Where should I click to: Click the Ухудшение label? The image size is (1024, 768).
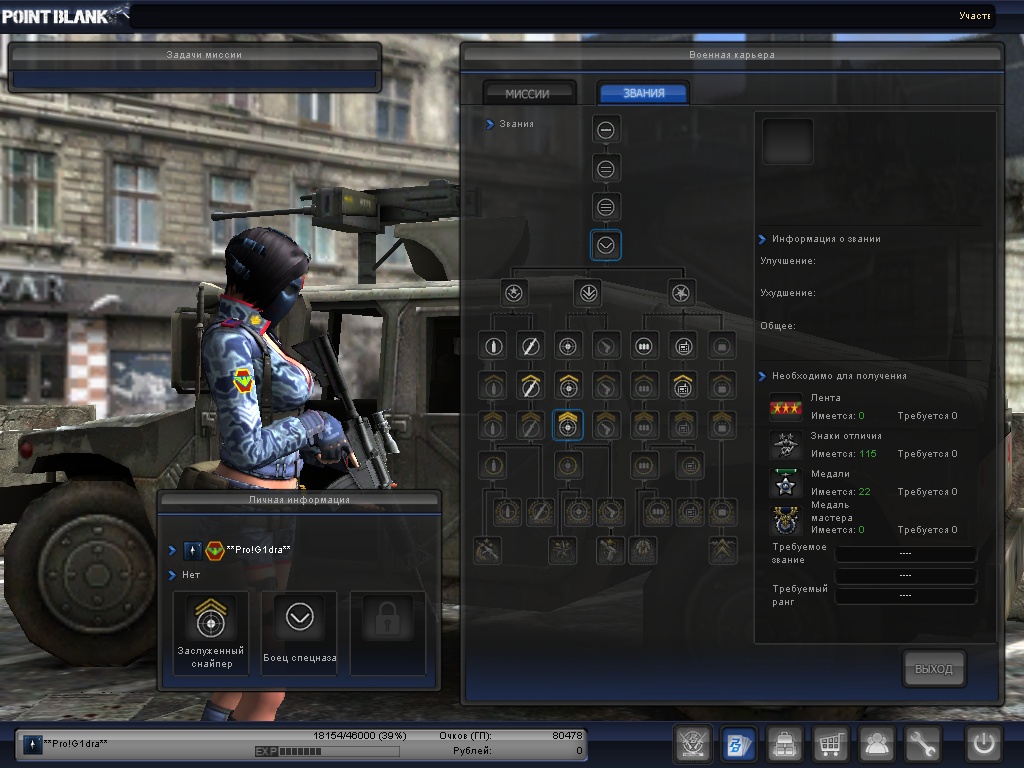788,293
